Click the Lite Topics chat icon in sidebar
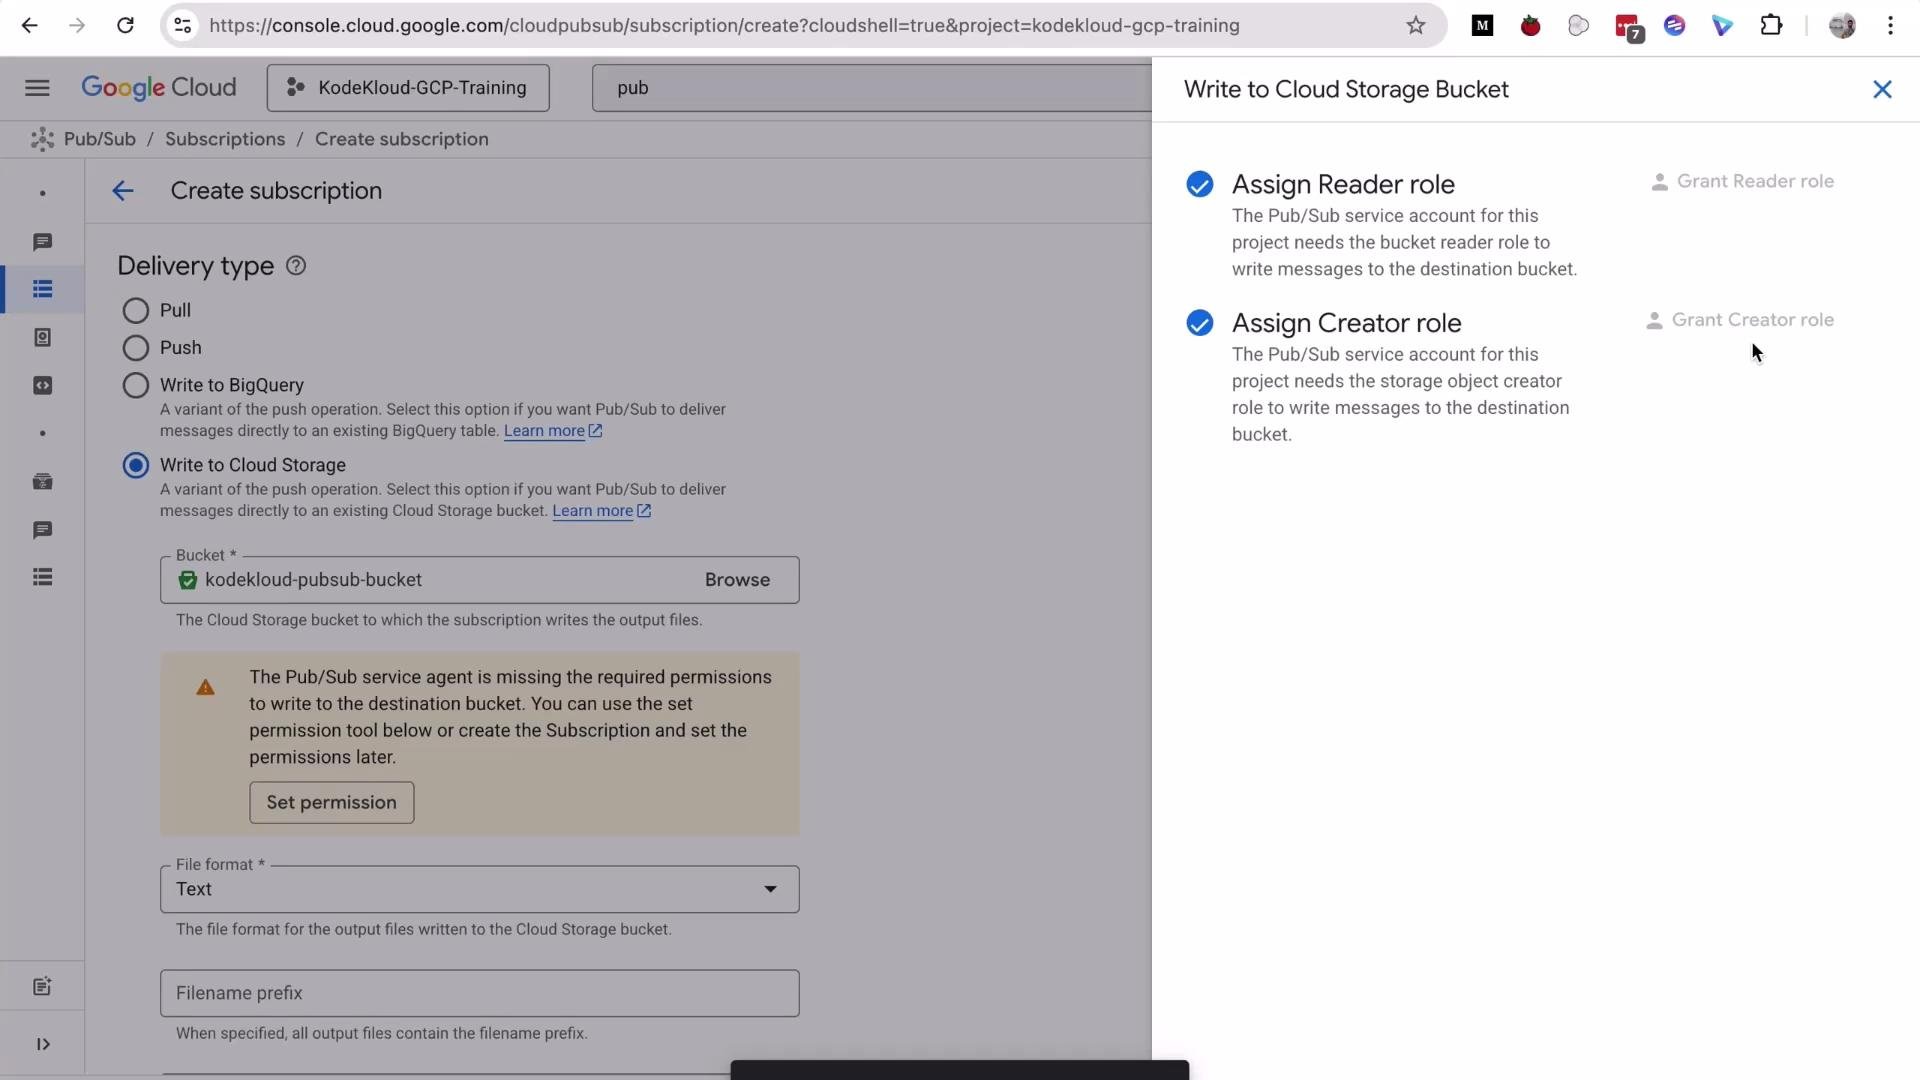 (42, 530)
